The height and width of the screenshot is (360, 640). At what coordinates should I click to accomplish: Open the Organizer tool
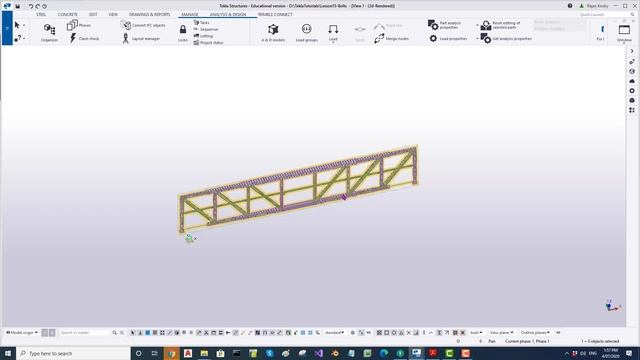click(49, 32)
